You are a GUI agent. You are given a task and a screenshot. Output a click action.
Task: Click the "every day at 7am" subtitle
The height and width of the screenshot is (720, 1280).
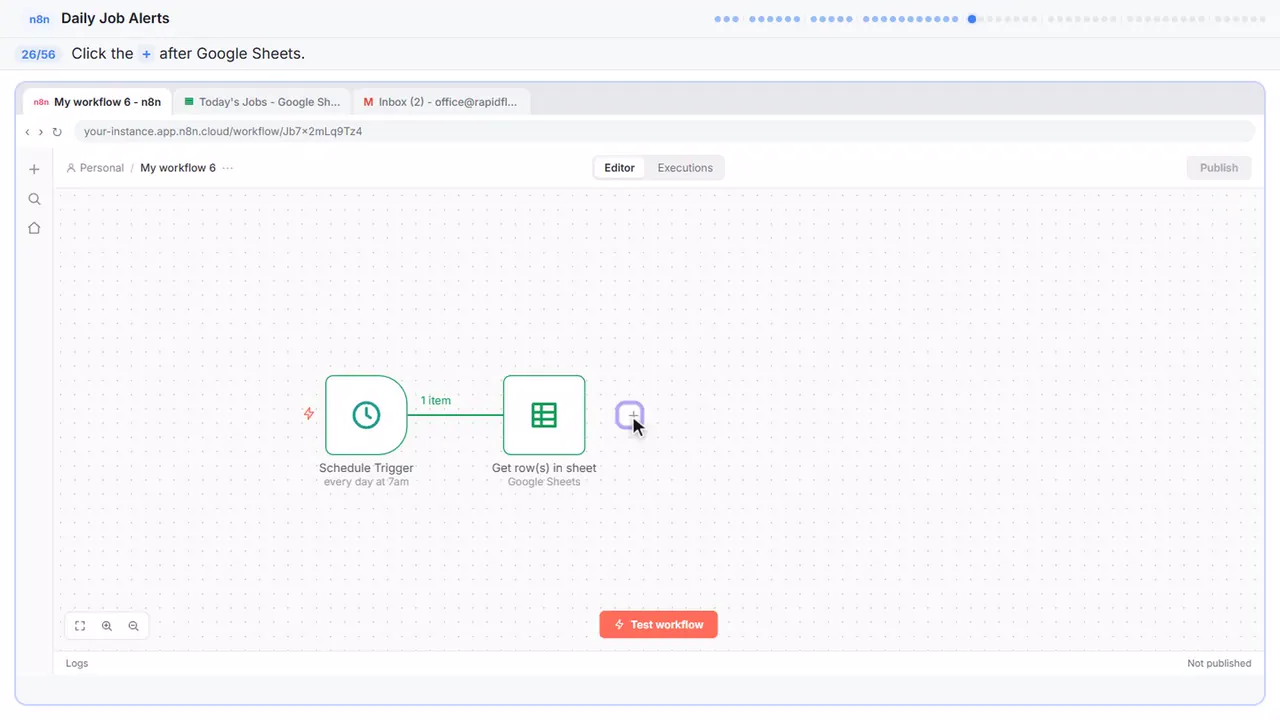click(366, 482)
